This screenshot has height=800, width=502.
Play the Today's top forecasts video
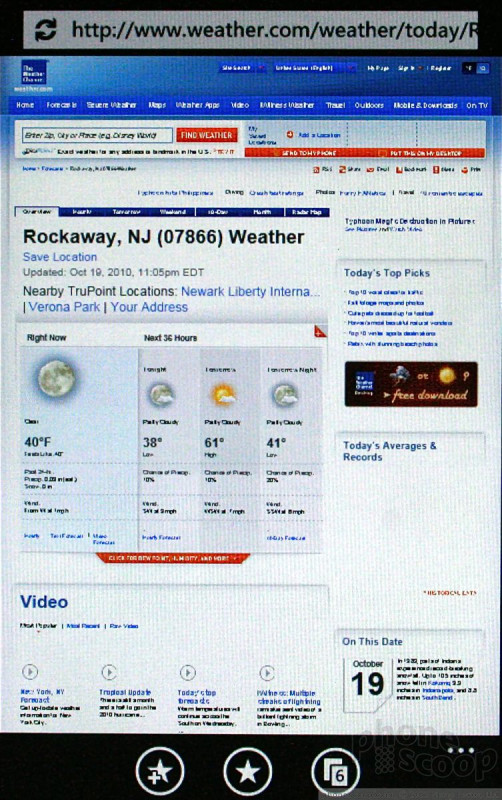[x=188, y=672]
